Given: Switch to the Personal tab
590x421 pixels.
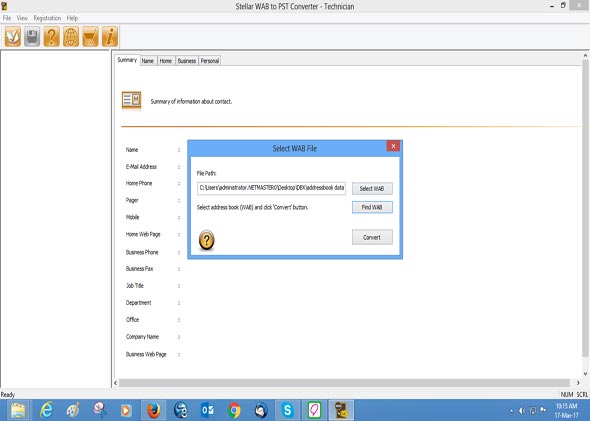Looking at the screenshot, I should coord(210,61).
